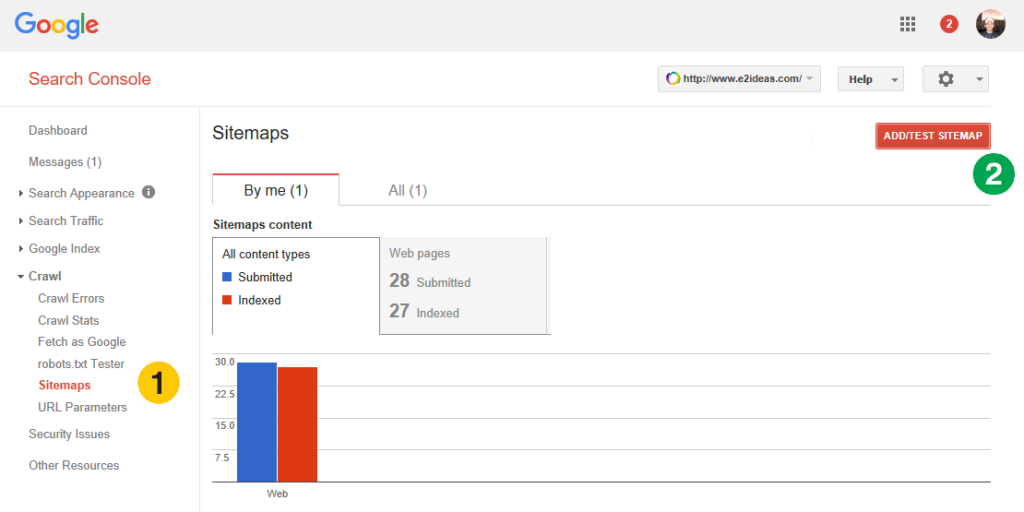Click the ADD/TEST SITEMAP button

click(x=933, y=136)
